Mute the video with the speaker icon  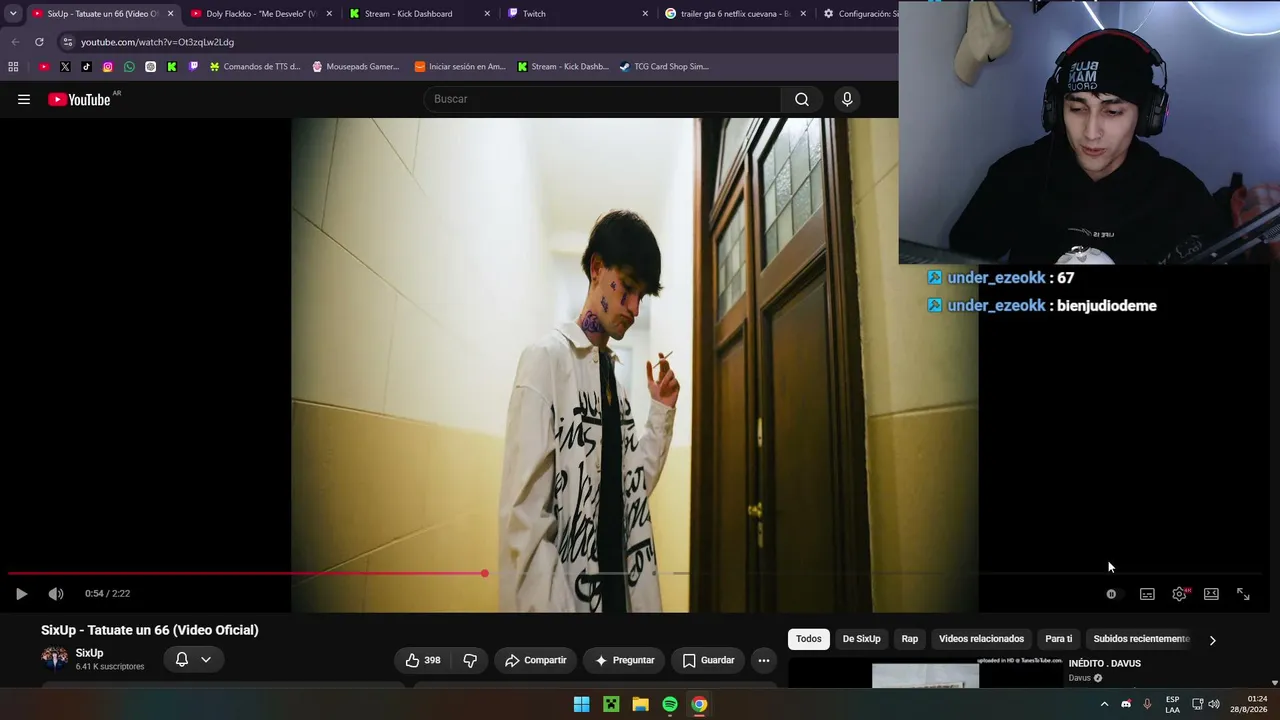tap(56, 594)
